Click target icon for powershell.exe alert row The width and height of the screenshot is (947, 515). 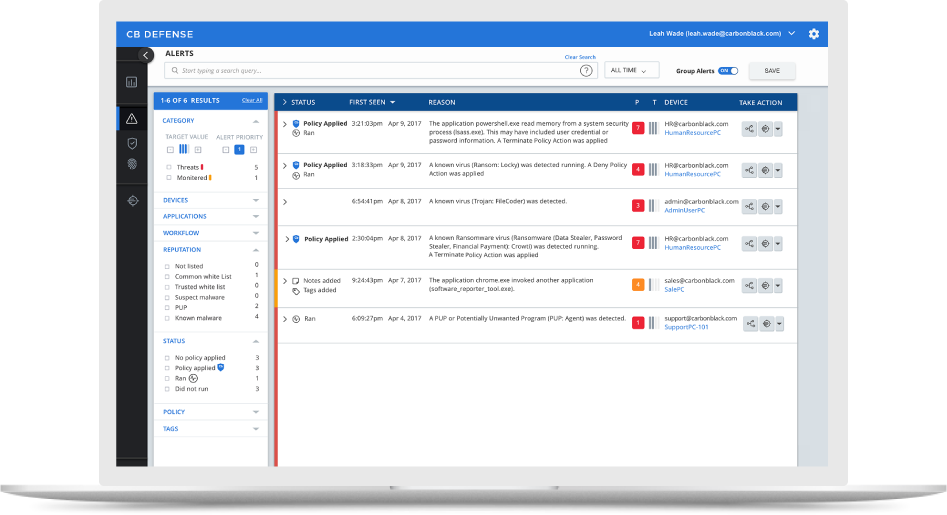765,129
